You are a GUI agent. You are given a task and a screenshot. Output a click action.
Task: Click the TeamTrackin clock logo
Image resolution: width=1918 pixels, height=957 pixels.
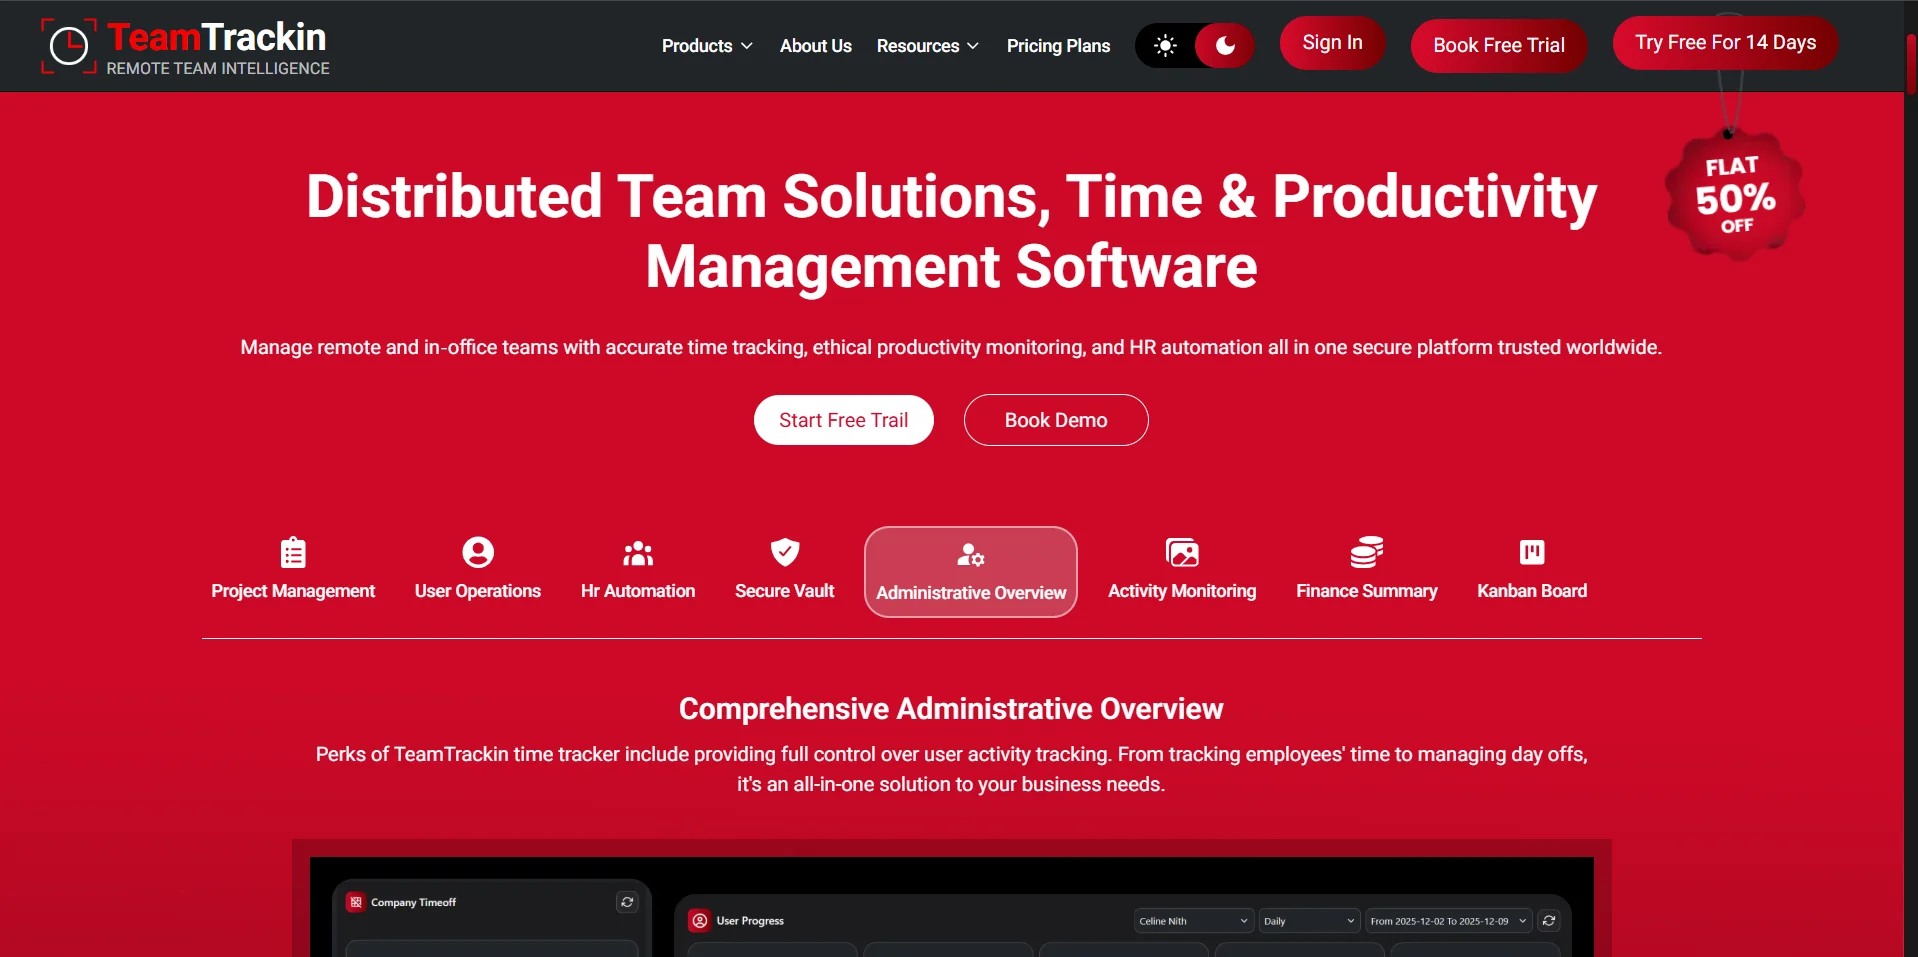(69, 46)
